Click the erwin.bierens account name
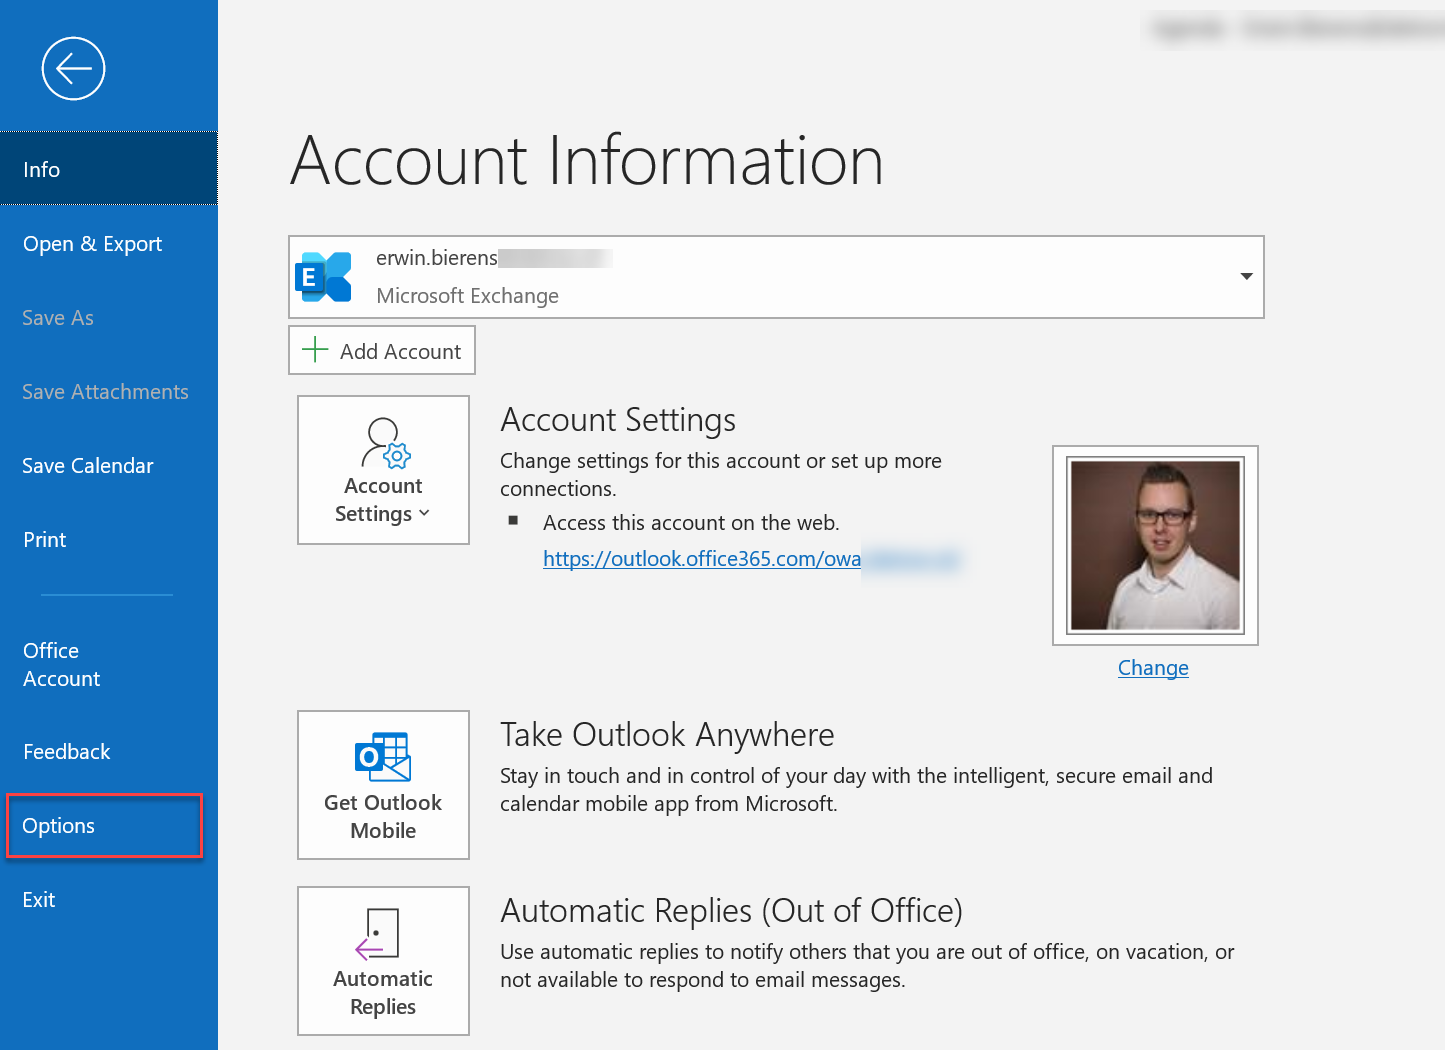Viewport: 1445px width, 1050px height. pyautogui.click(x=437, y=257)
